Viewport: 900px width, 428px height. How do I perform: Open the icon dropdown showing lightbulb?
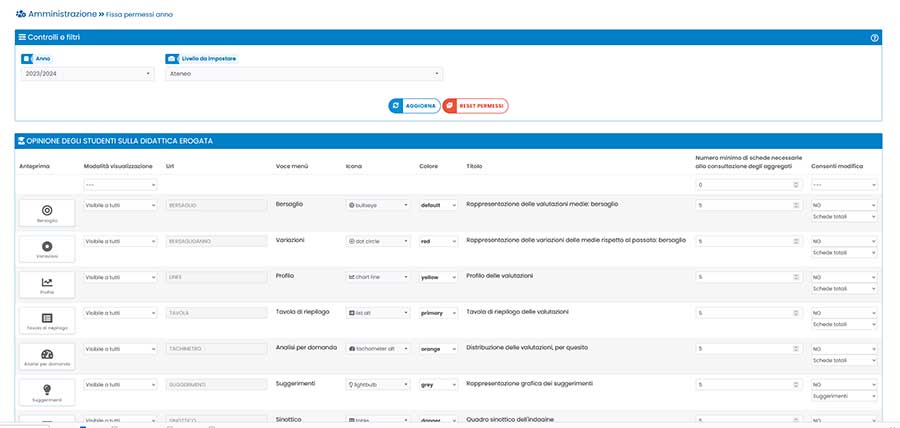pyautogui.click(x=377, y=384)
